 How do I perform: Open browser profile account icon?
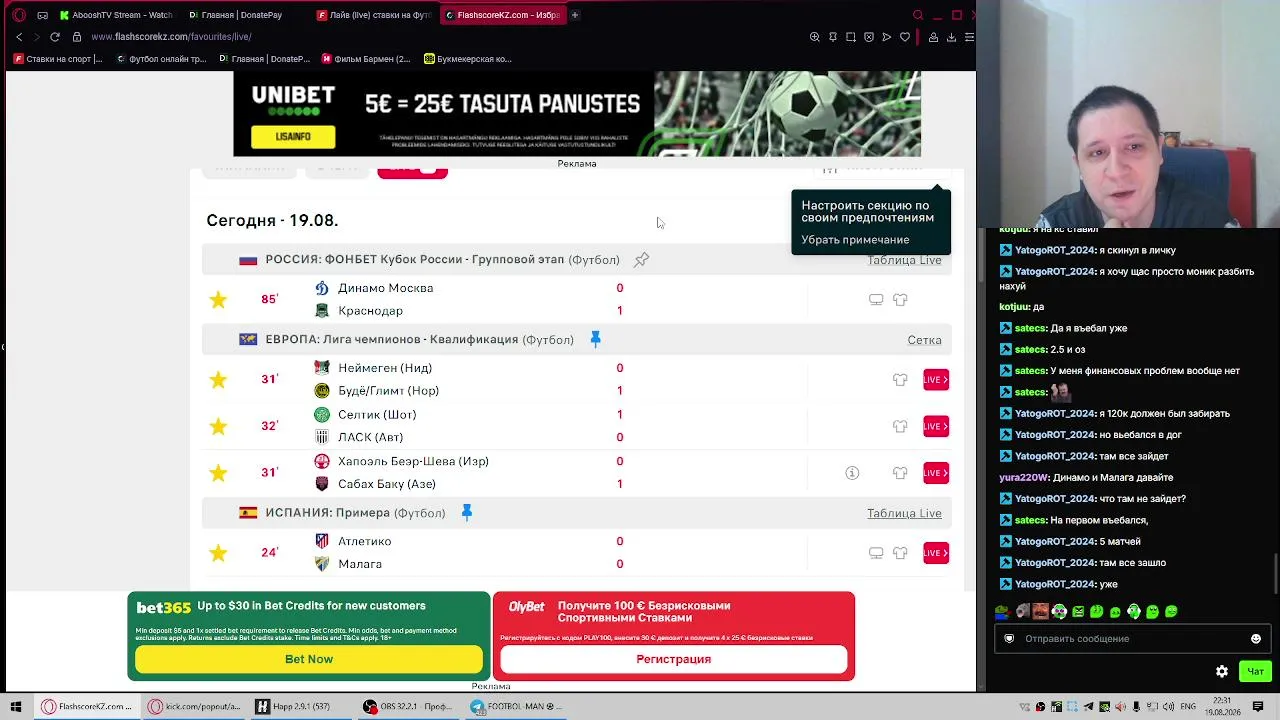click(933, 37)
